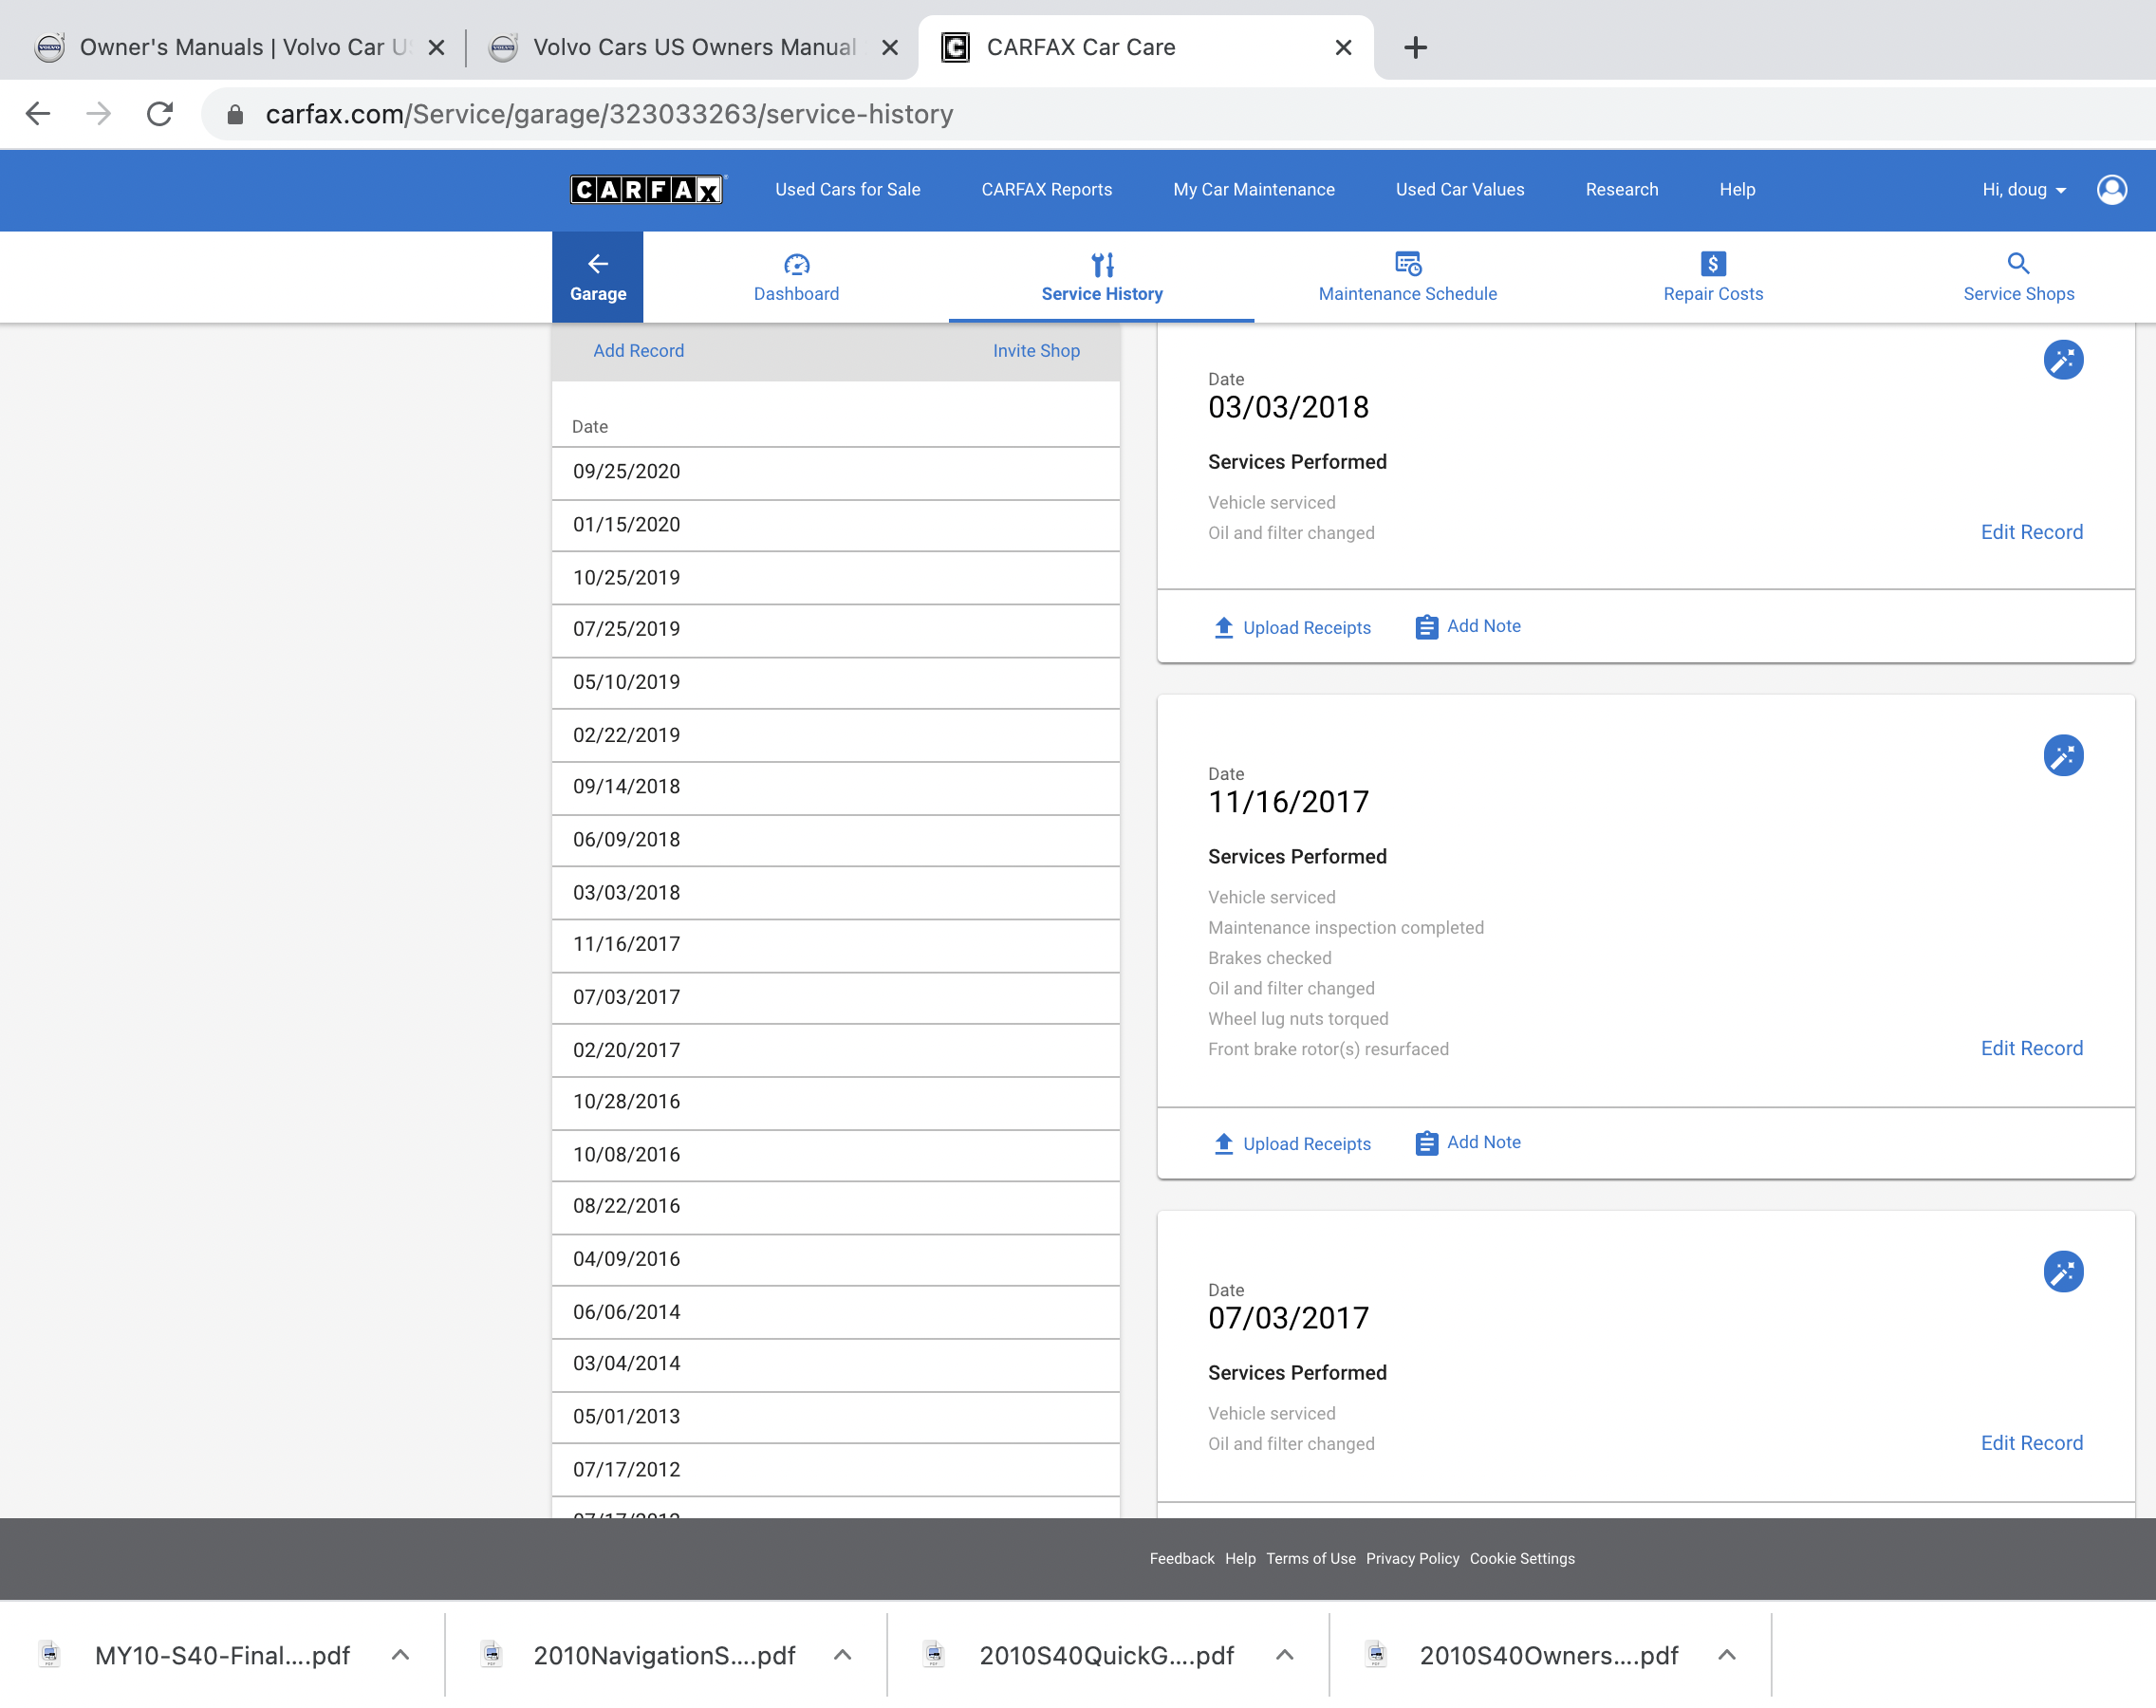This screenshot has height=1708, width=2156.
Task: Click the Add Record link
Action: point(638,351)
